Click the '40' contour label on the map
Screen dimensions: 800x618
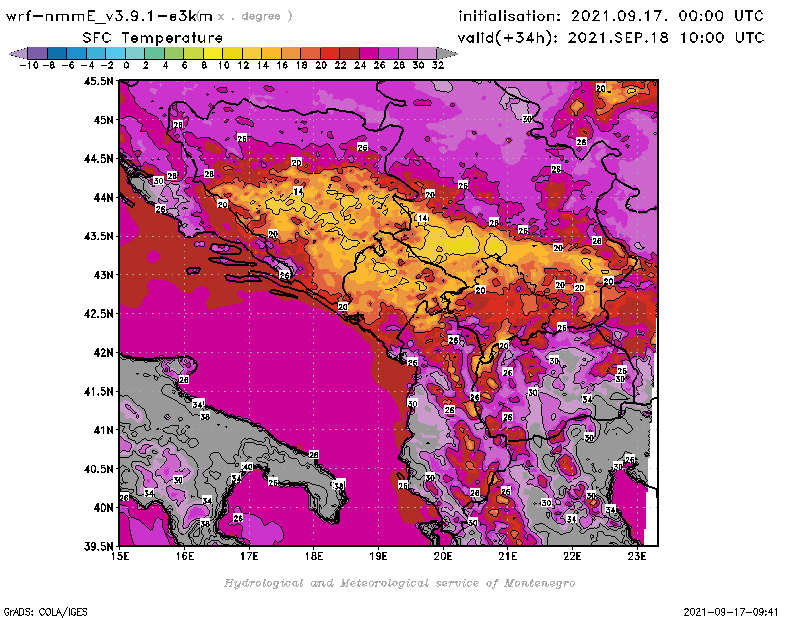click(247, 467)
